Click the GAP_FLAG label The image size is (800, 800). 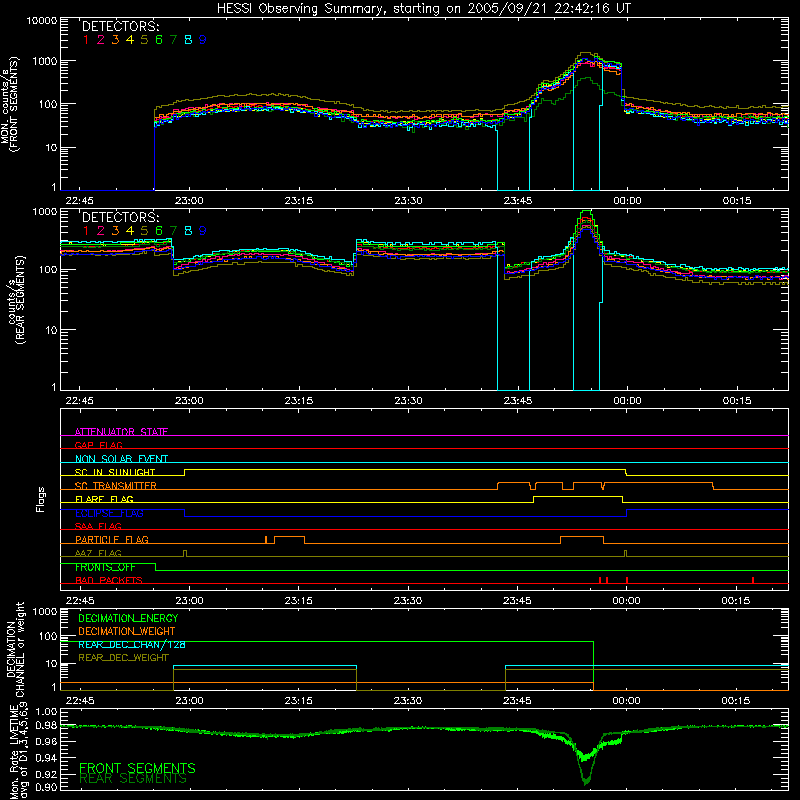pos(98,445)
